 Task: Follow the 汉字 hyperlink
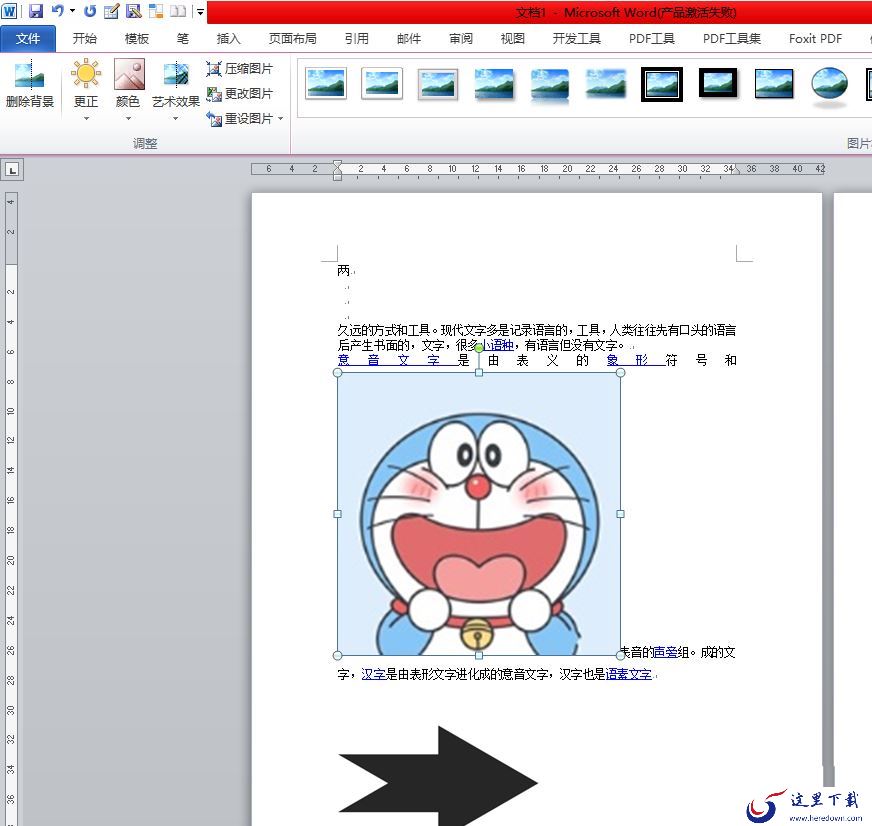point(373,674)
